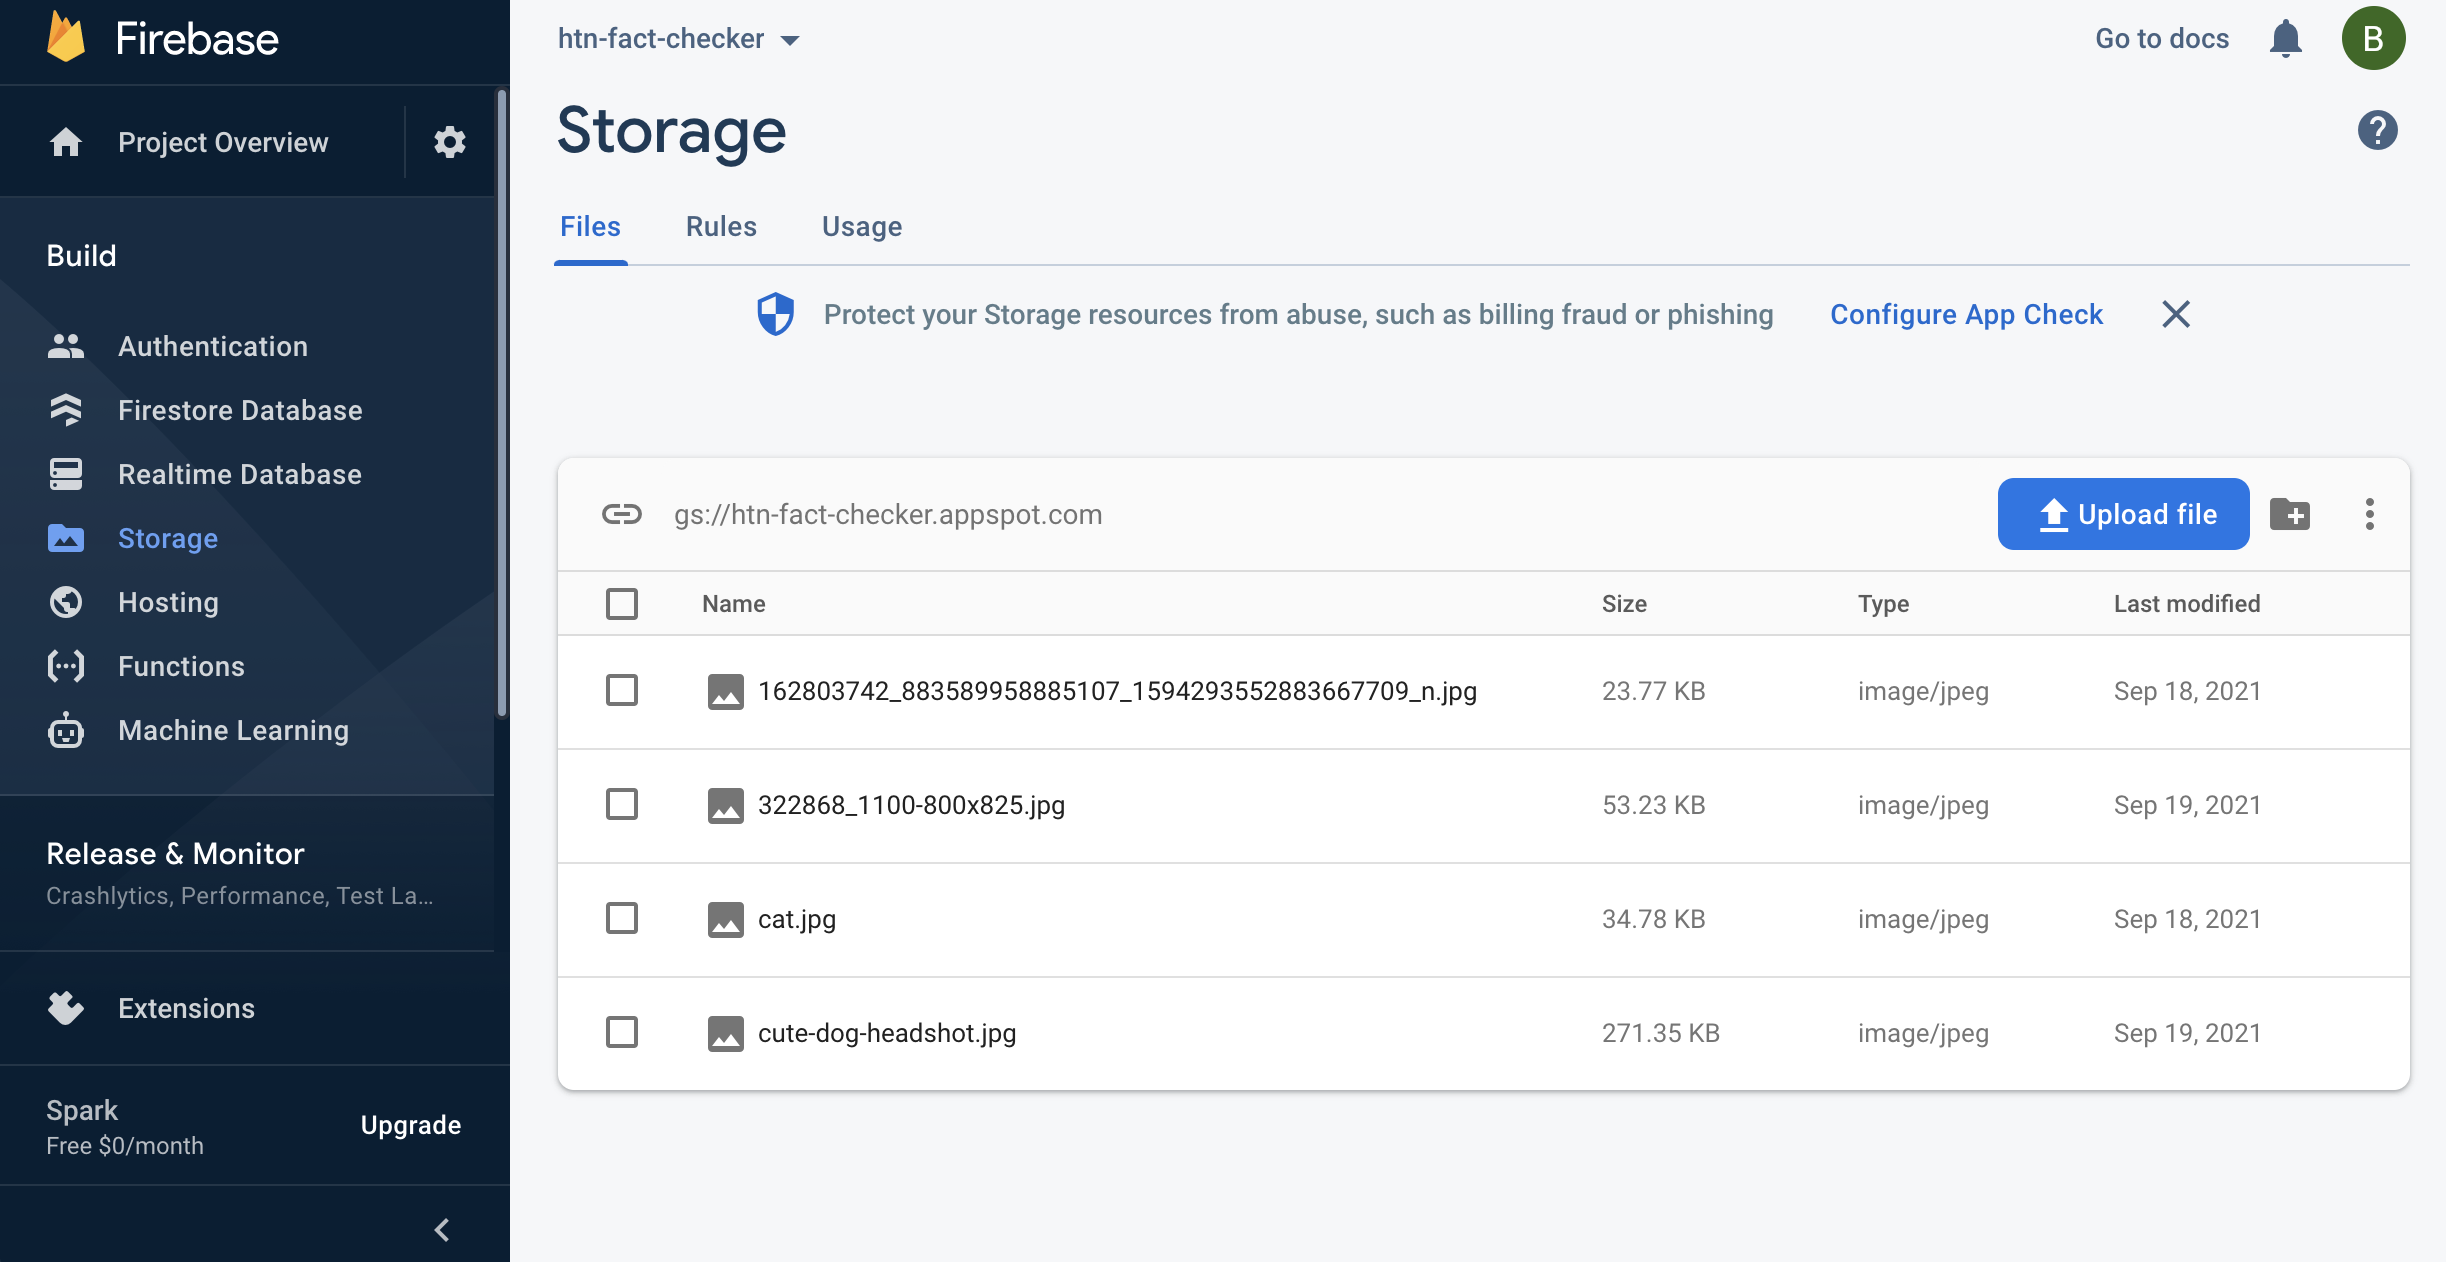Switch to the Rules tab
This screenshot has height=1262, width=2446.
pyautogui.click(x=721, y=227)
